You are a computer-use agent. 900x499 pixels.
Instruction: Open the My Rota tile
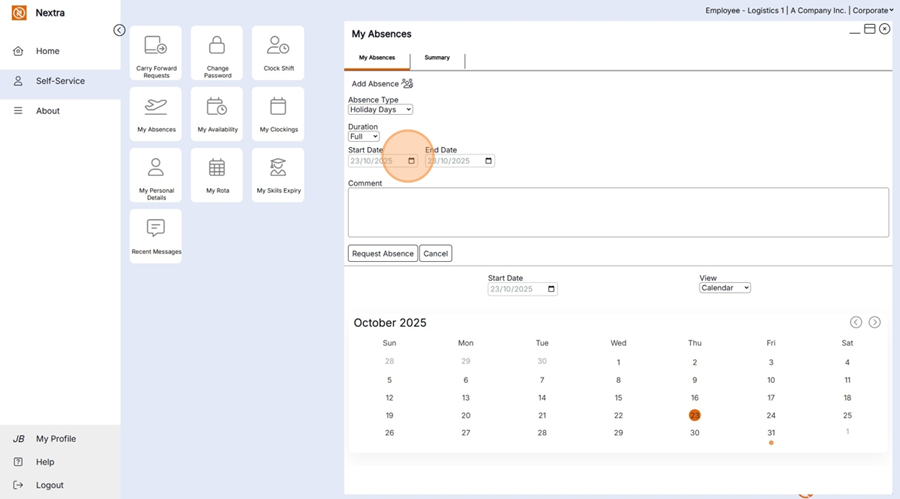pyautogui.click(x=217, y=175)
